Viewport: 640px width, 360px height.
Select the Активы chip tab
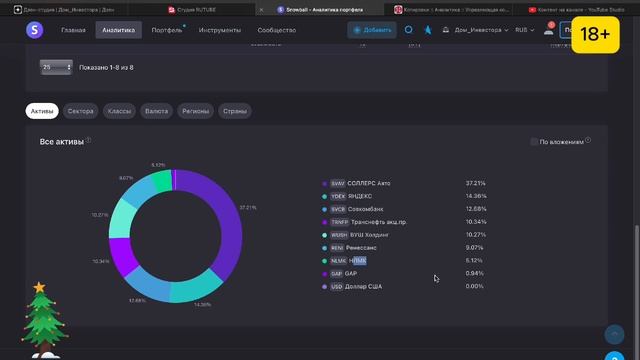42,111
